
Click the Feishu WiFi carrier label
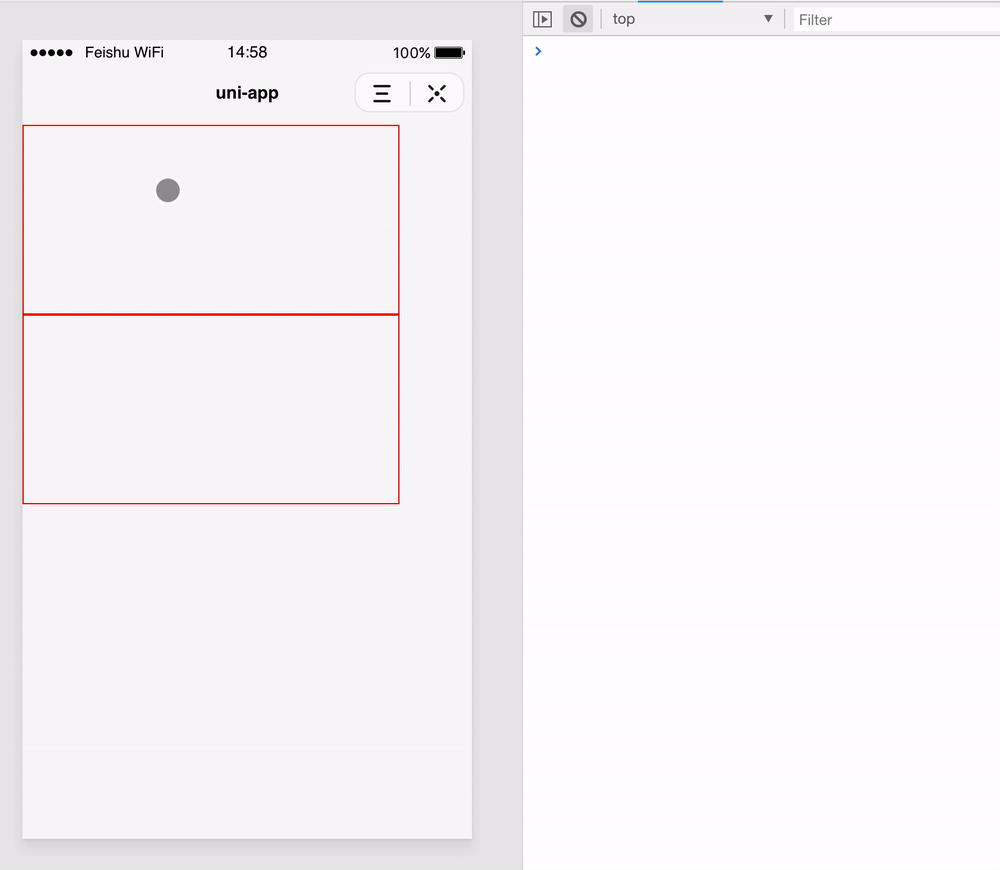pos(124,52)
